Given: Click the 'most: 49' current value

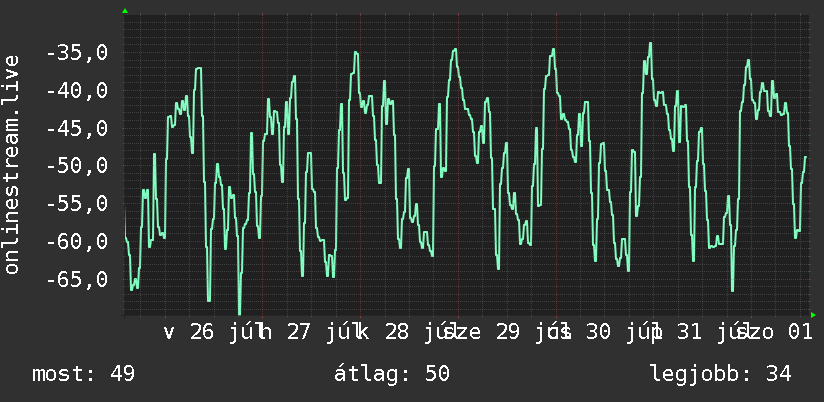Looking at the screenshot, I should pos(84,374).
